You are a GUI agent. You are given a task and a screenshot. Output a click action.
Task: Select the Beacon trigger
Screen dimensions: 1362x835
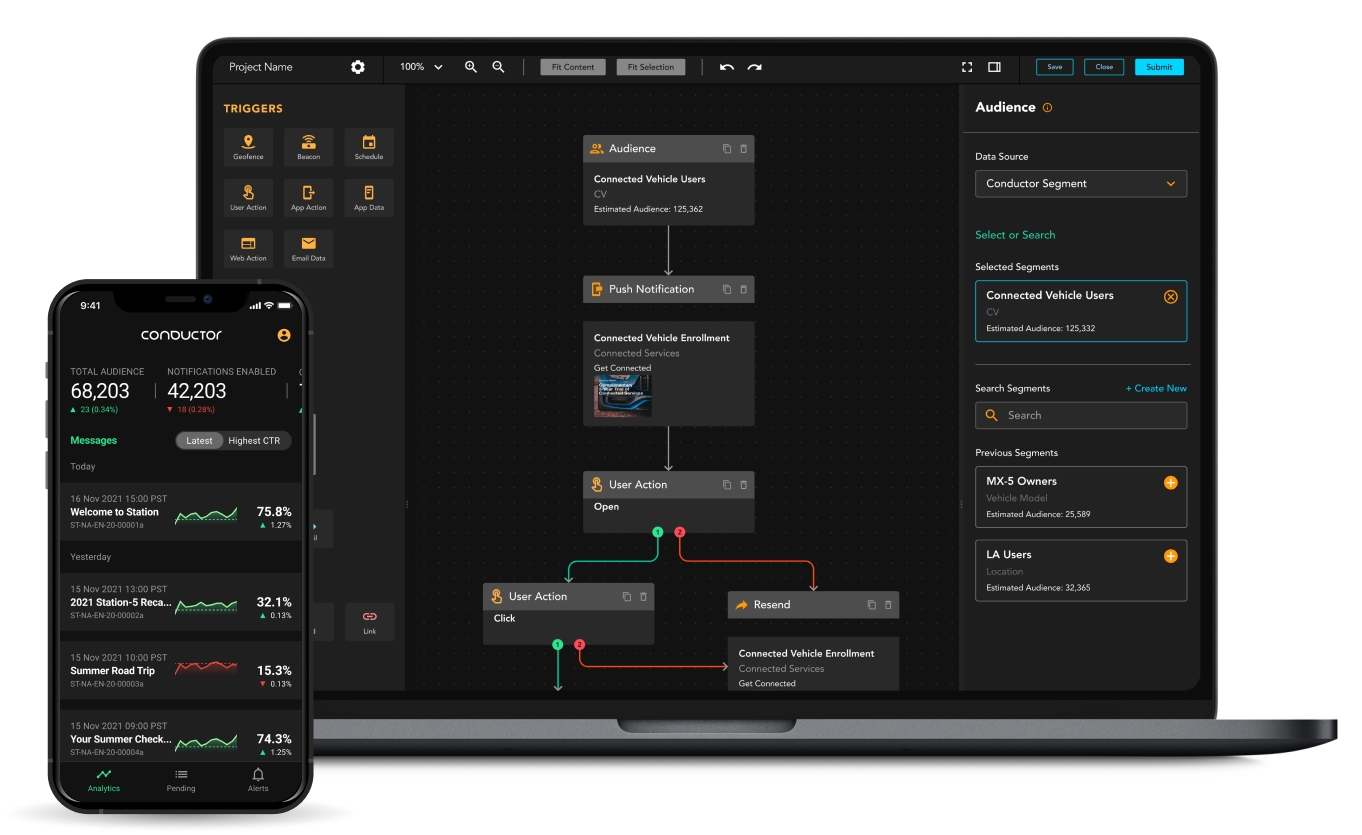[x=309, y=147]
